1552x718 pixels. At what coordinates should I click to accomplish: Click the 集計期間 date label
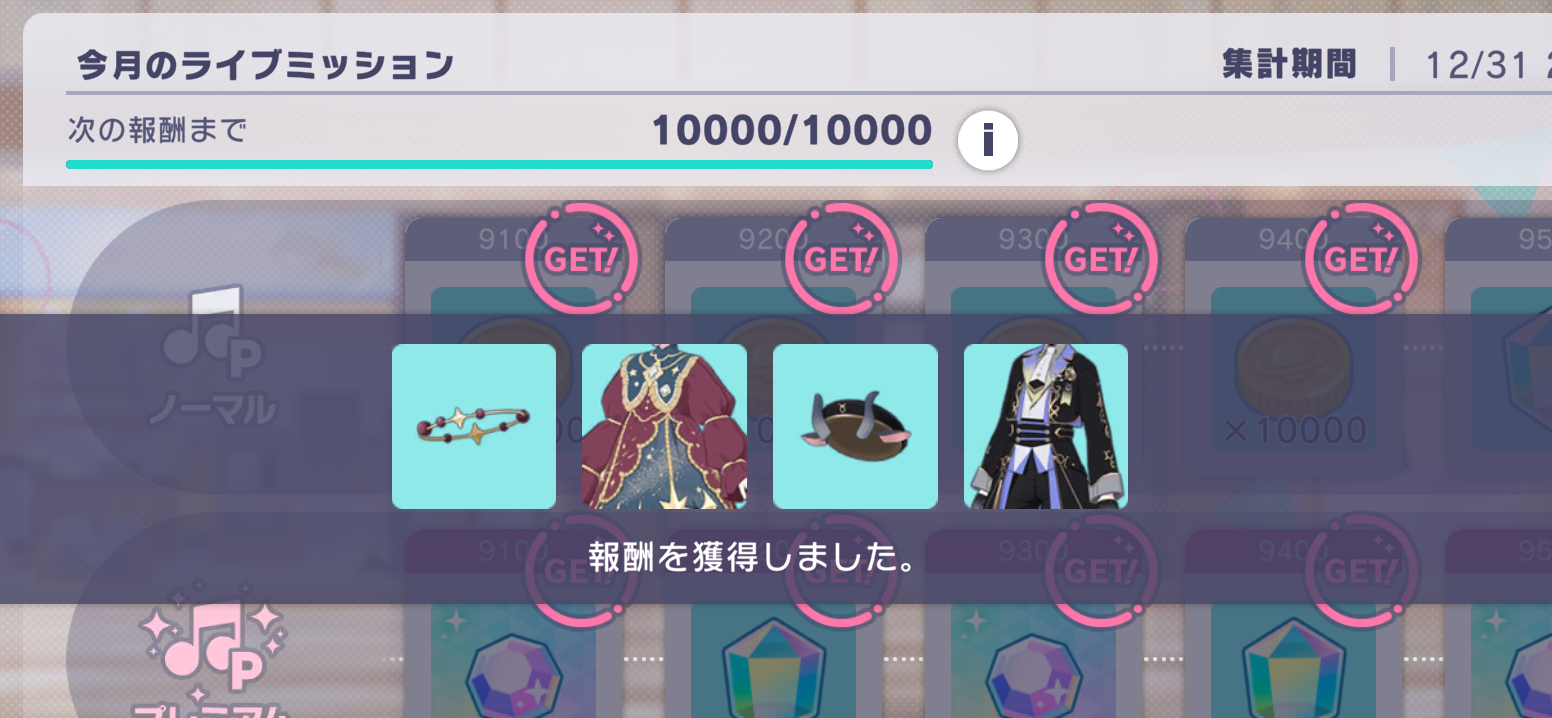(1289, 66)
